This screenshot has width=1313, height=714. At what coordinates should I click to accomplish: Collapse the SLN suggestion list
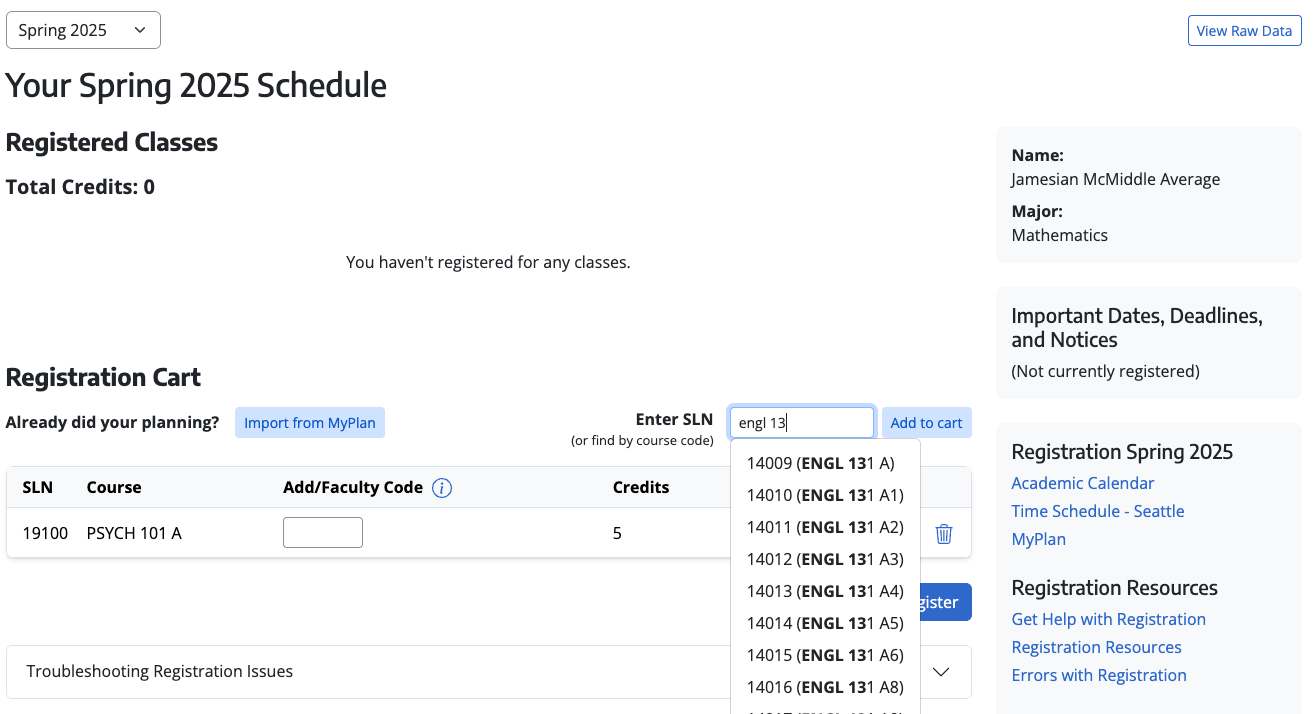[801, 422]
